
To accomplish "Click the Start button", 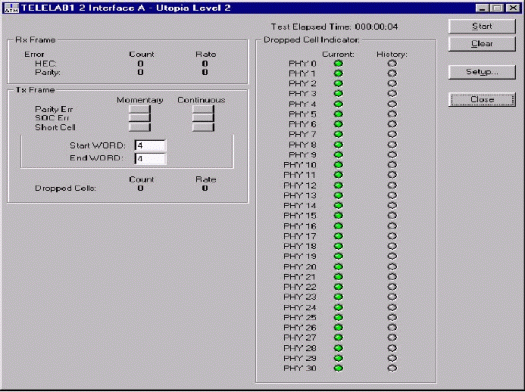I will [482, 26].
